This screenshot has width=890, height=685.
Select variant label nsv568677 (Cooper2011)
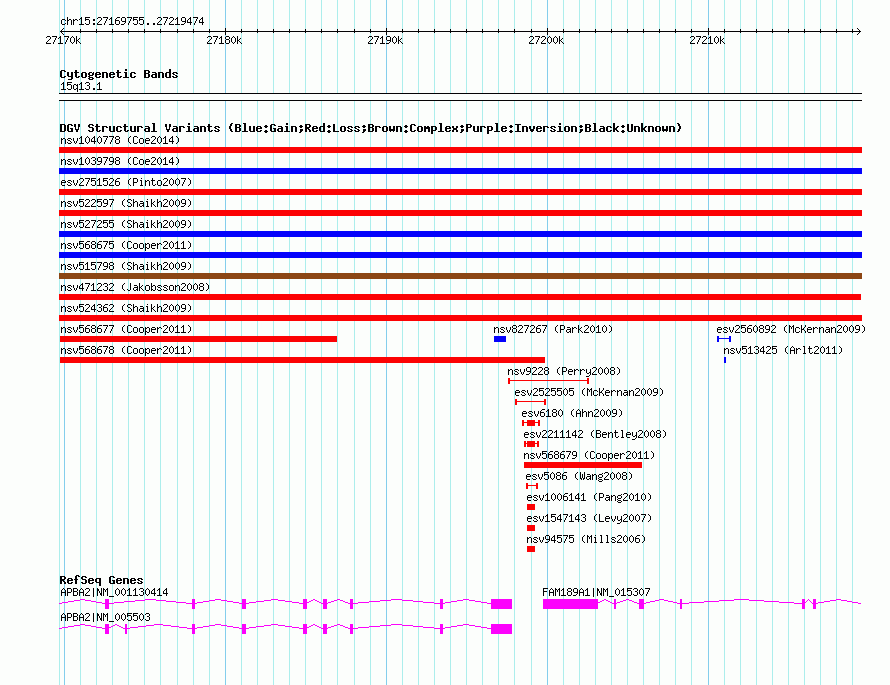[x=126, y=329]
